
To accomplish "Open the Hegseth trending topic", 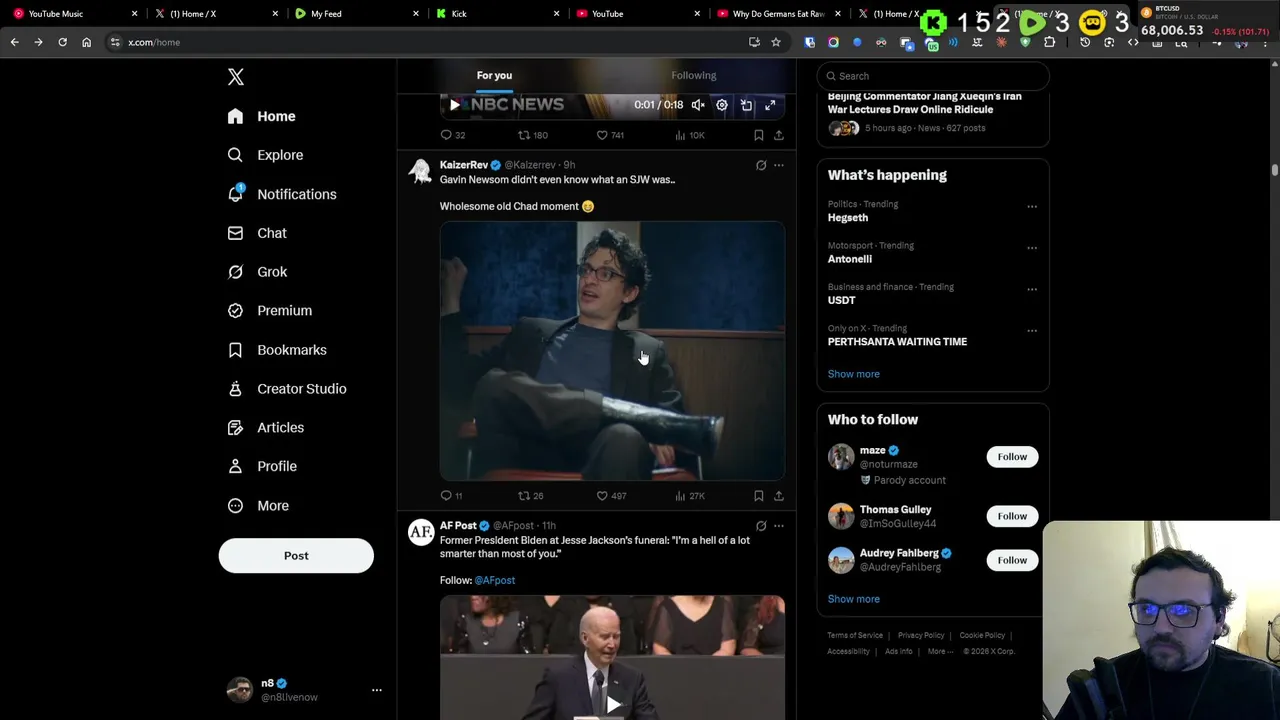I will pyautogui.click(x=848, y=218).
